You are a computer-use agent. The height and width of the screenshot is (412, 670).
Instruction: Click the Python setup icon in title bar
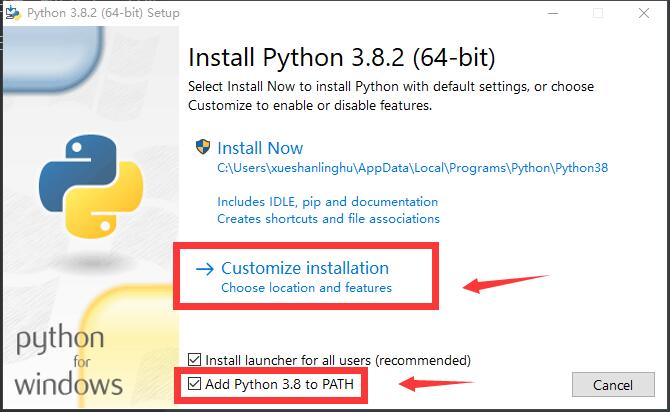[13, 12]
